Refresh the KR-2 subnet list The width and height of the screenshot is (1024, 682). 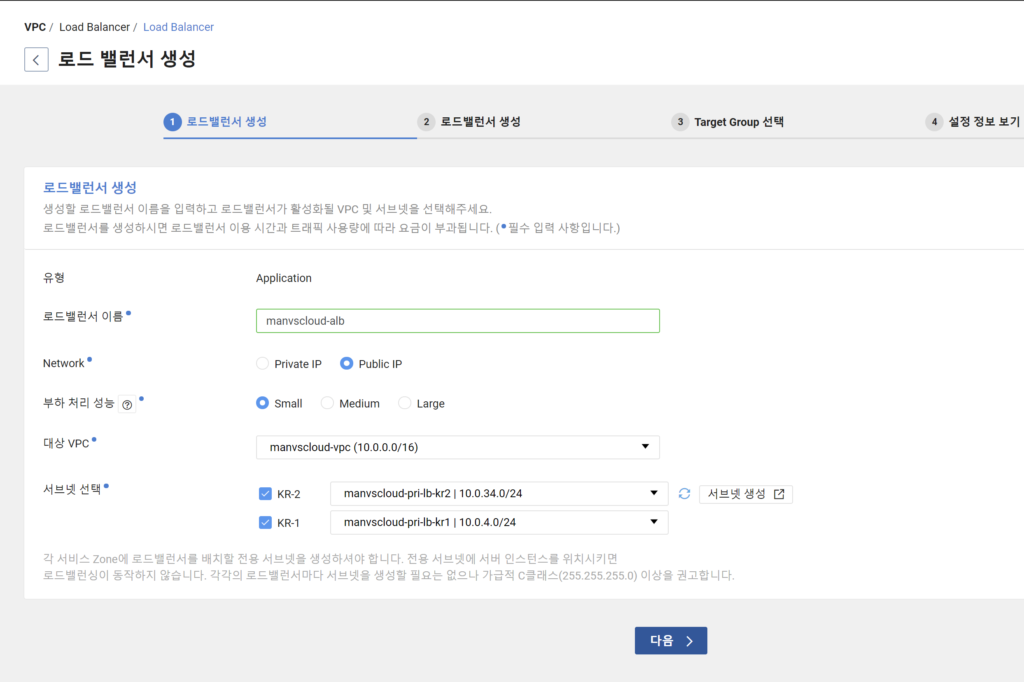coord(686,493)
